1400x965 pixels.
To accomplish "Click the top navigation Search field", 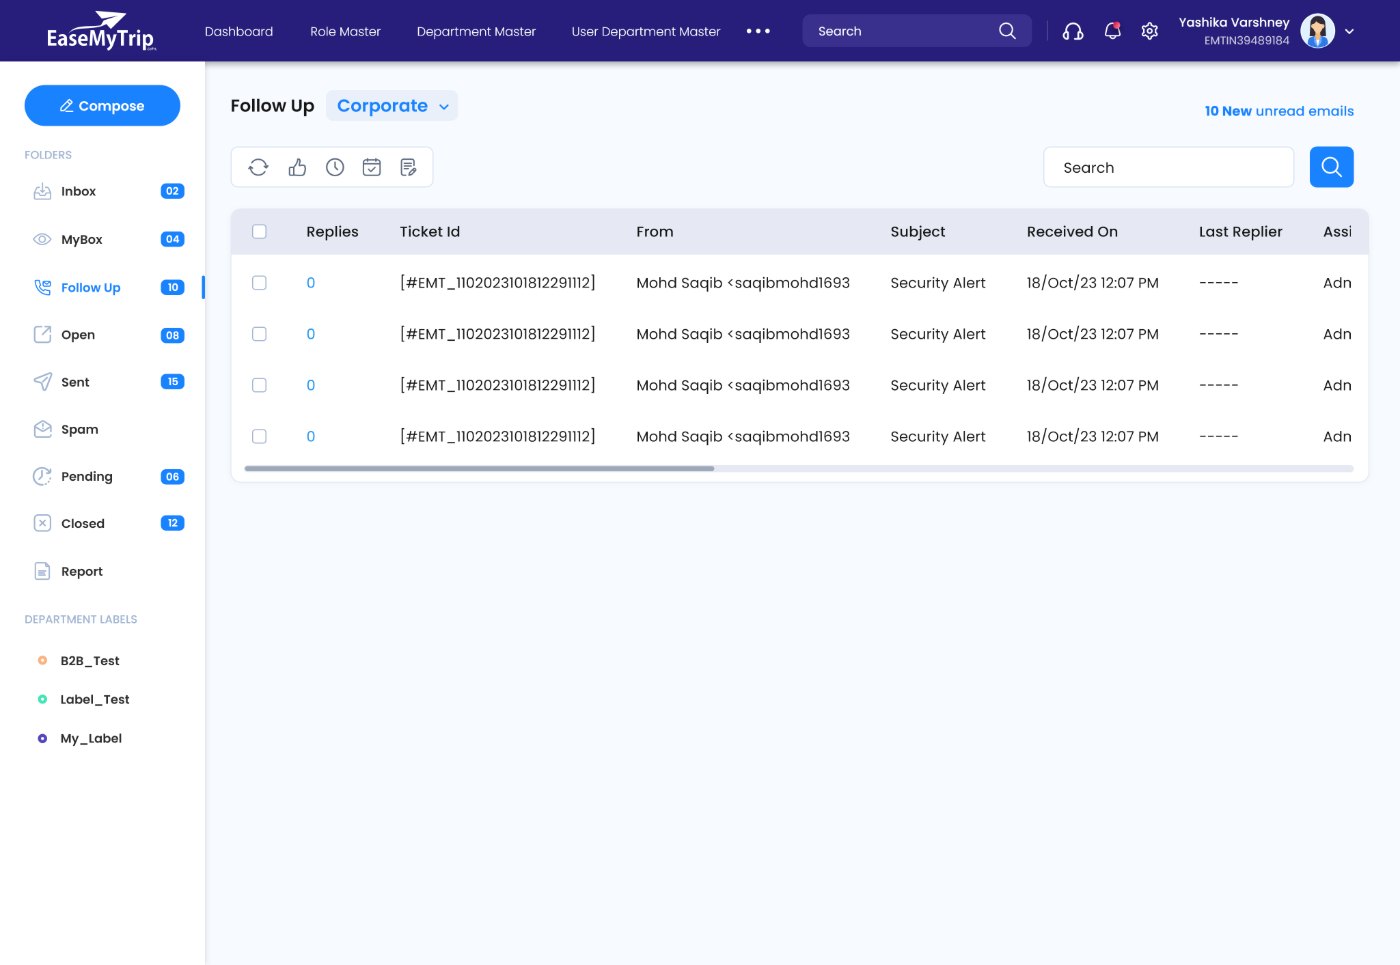I will [x=916, y=31].
